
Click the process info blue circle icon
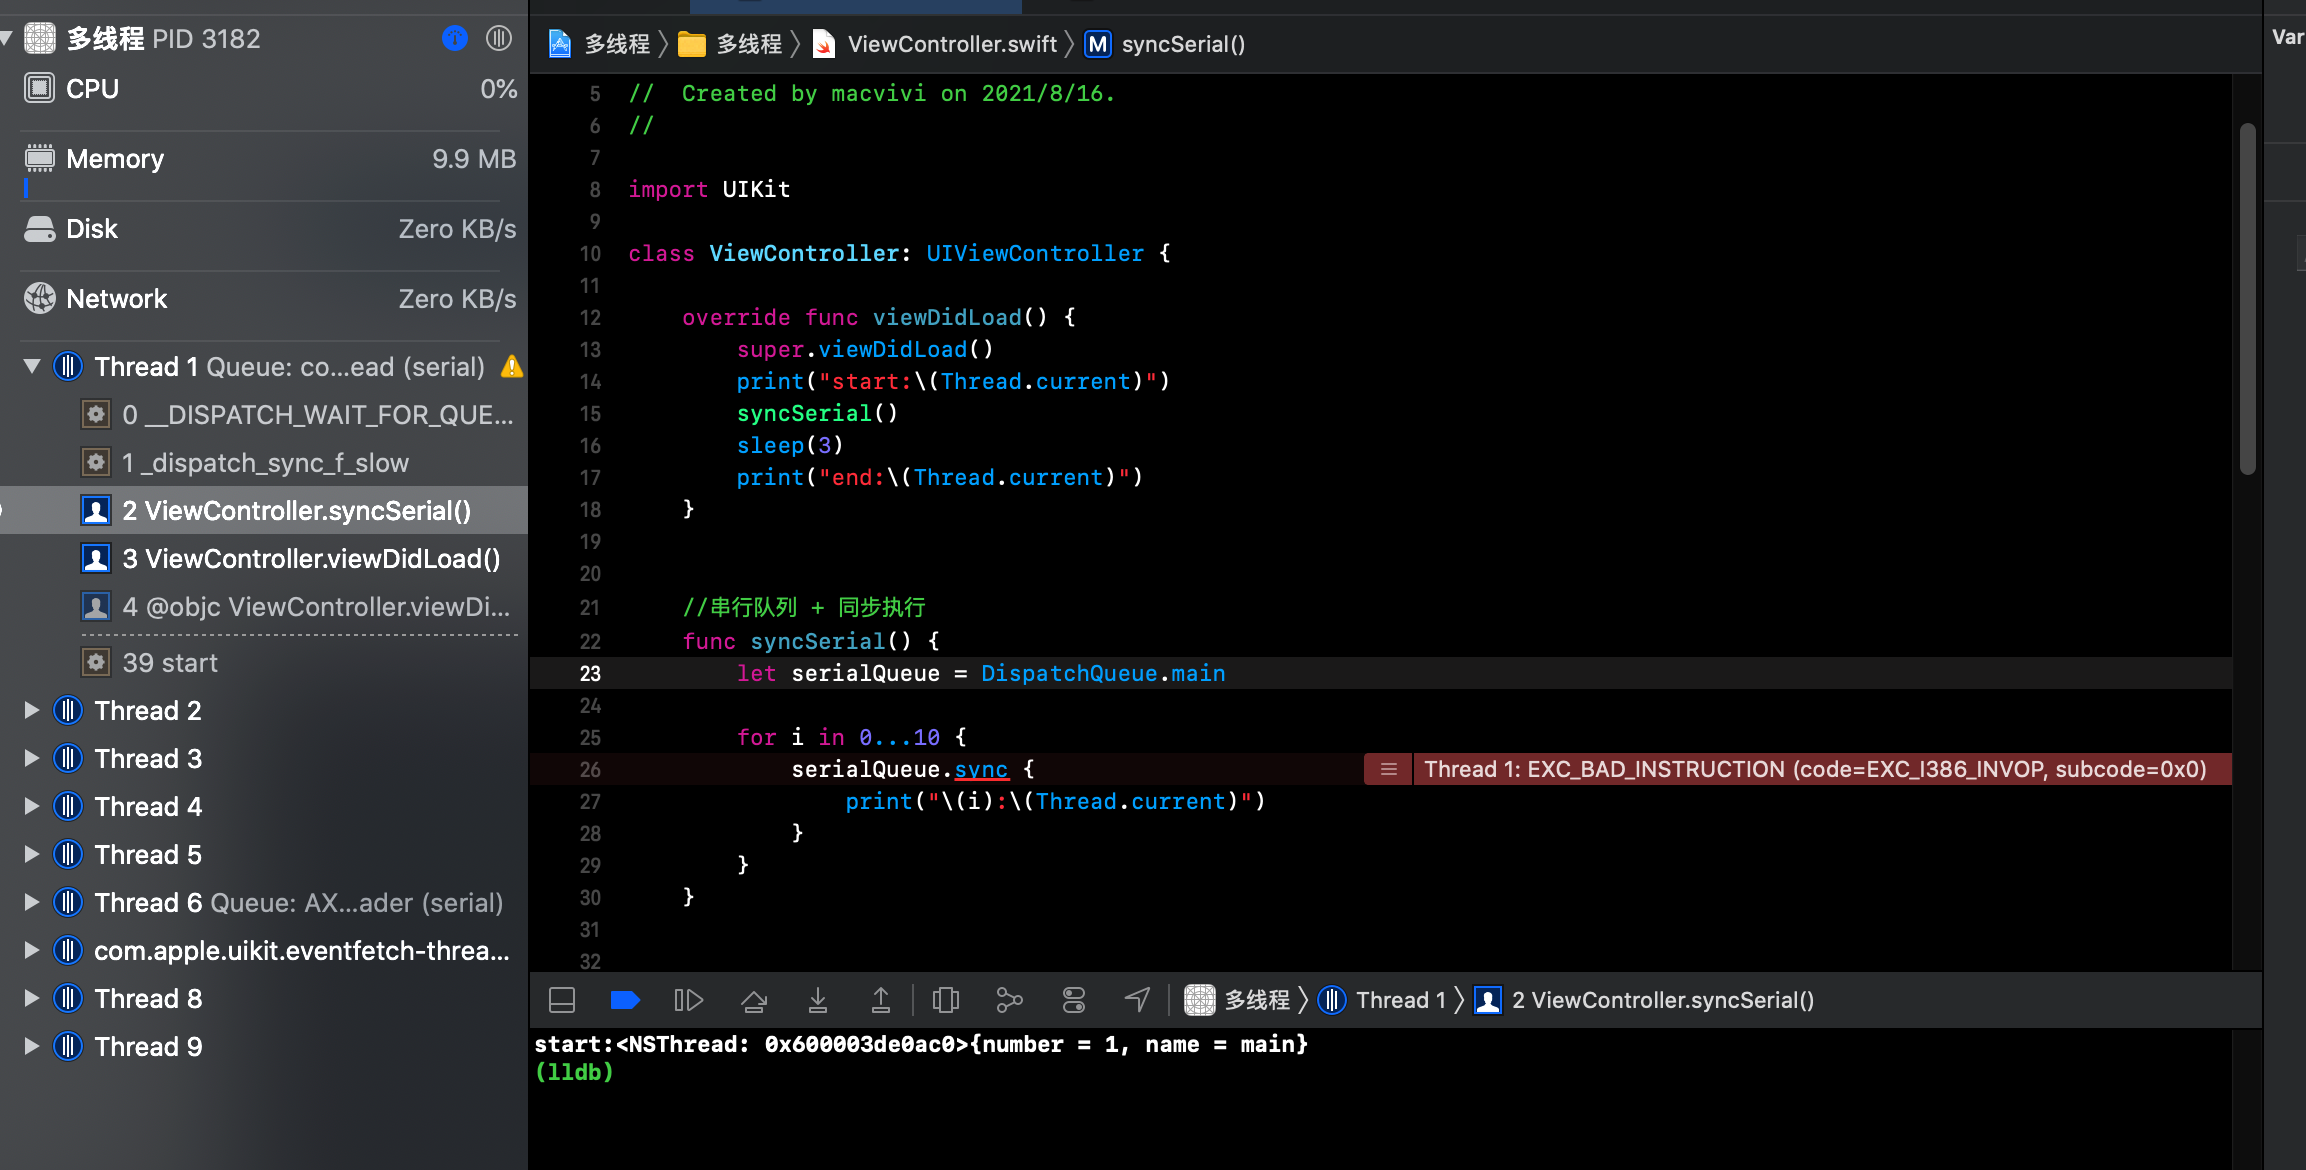pyautogui.click(x=454, y=39)
